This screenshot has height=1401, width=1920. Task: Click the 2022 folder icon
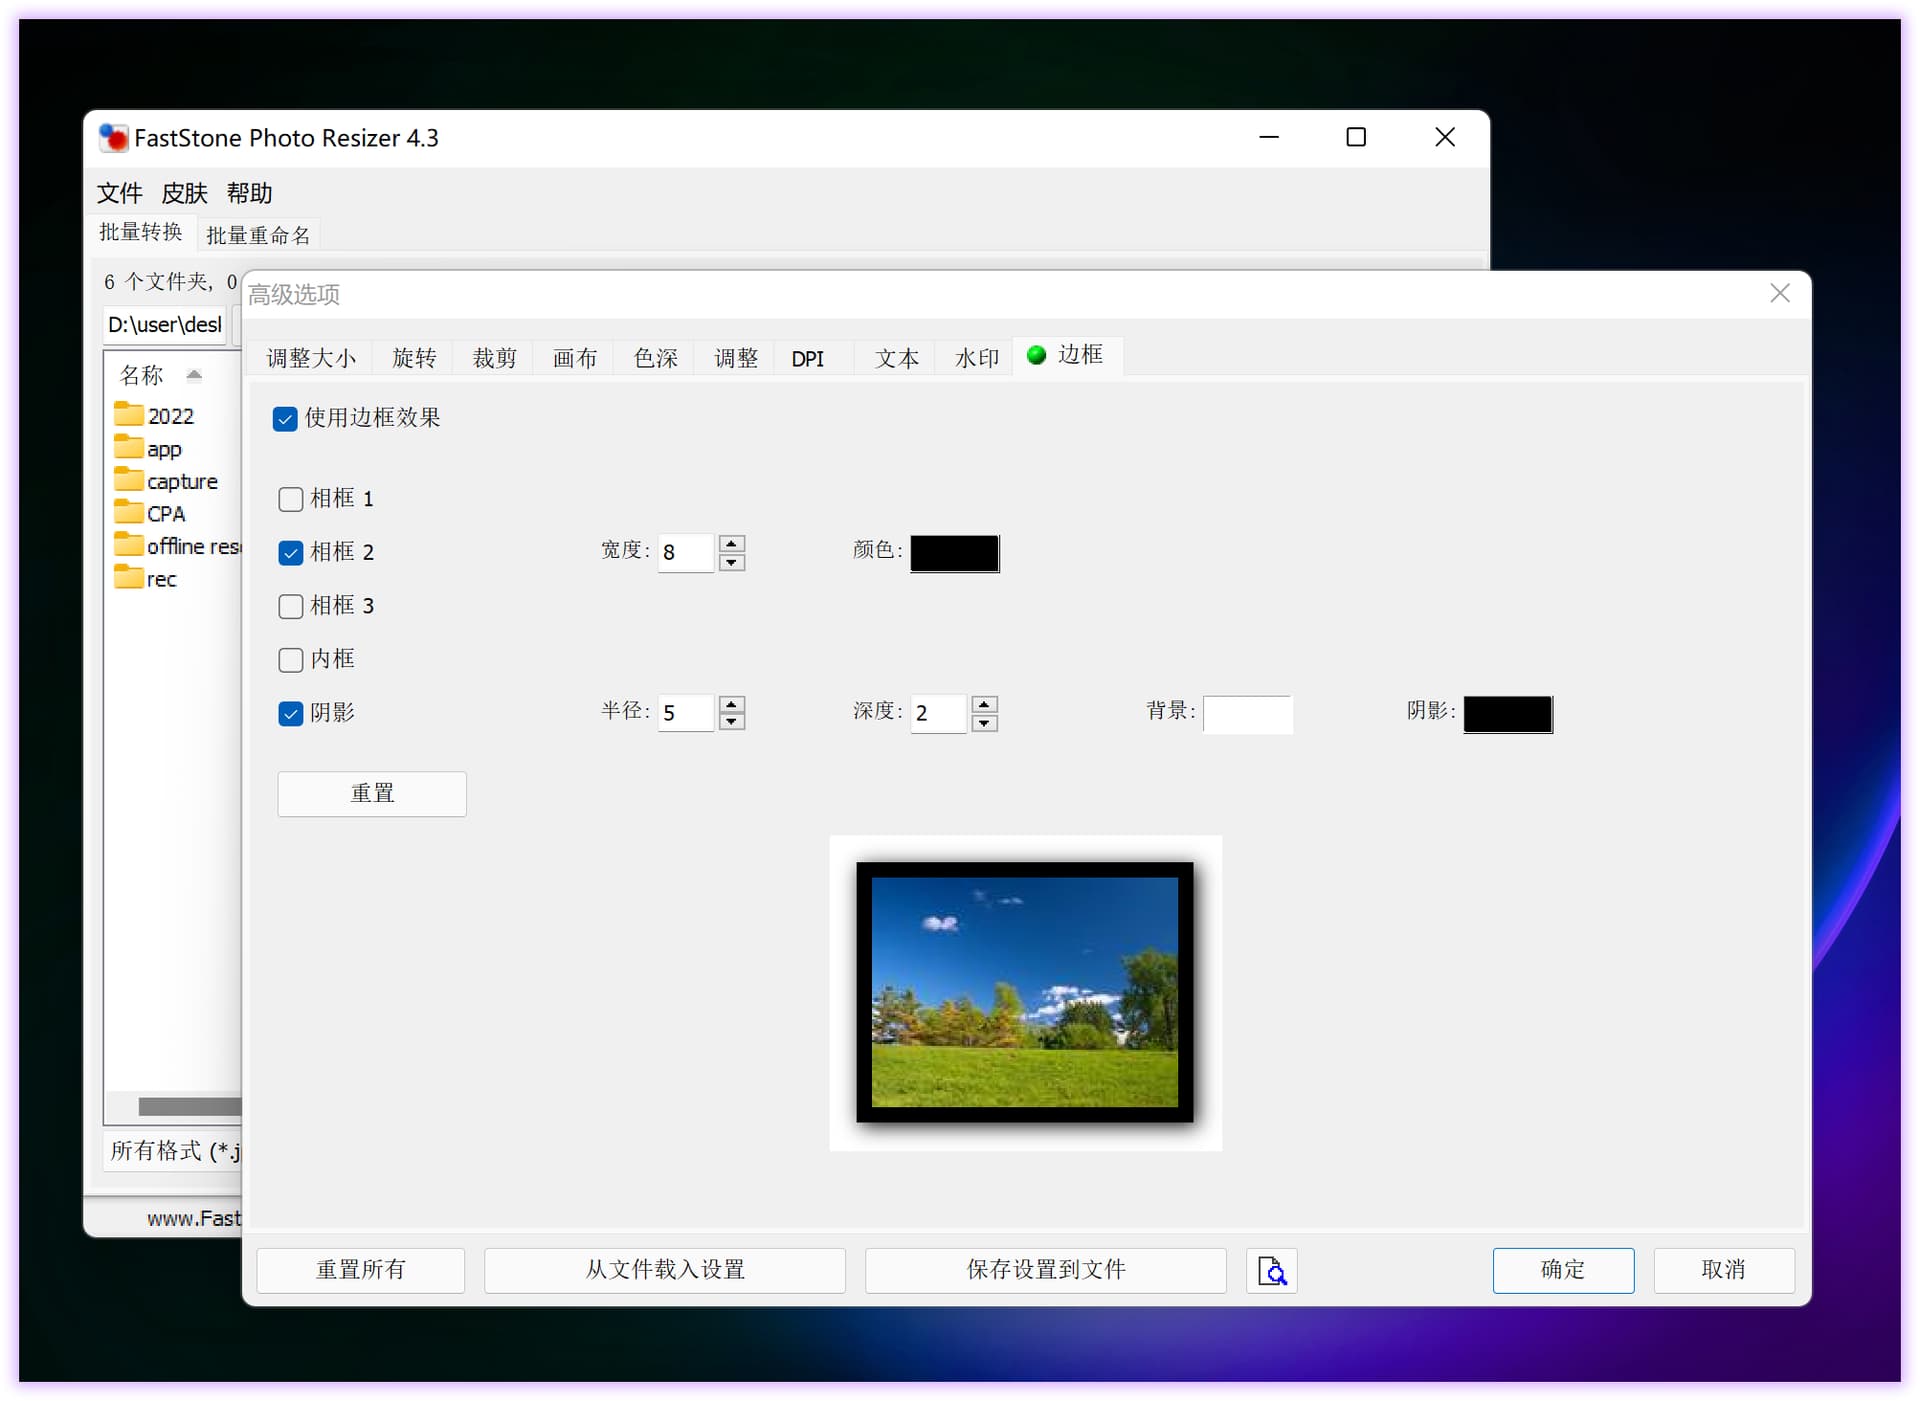tap(128, 414)
